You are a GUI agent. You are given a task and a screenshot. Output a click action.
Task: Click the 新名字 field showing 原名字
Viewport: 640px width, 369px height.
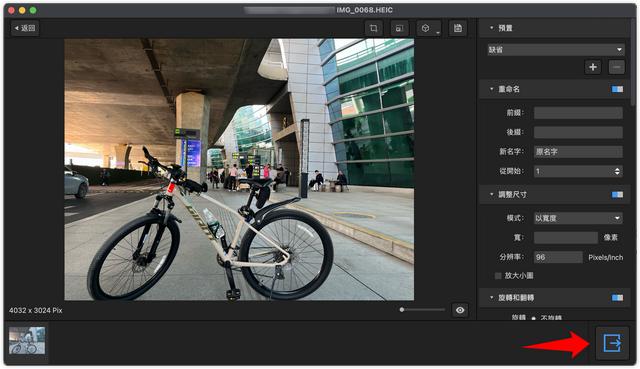tap(578, 152)
